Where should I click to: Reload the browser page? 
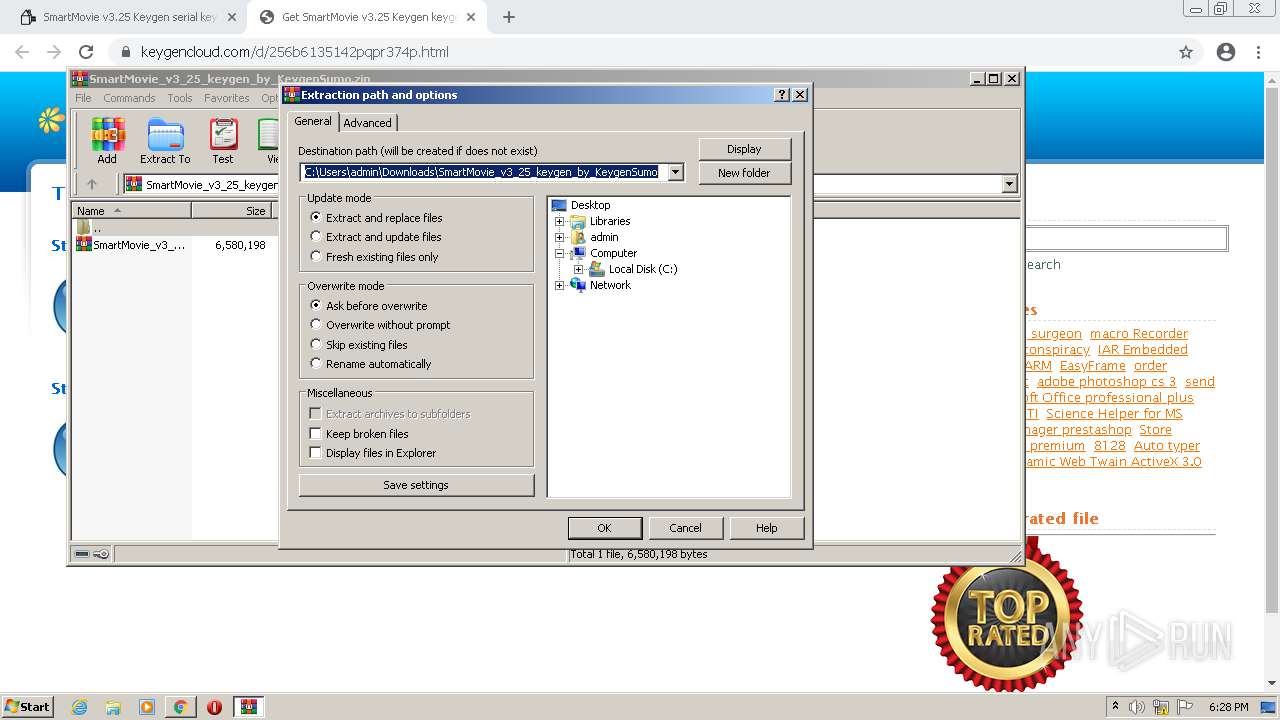coord(86,52)
